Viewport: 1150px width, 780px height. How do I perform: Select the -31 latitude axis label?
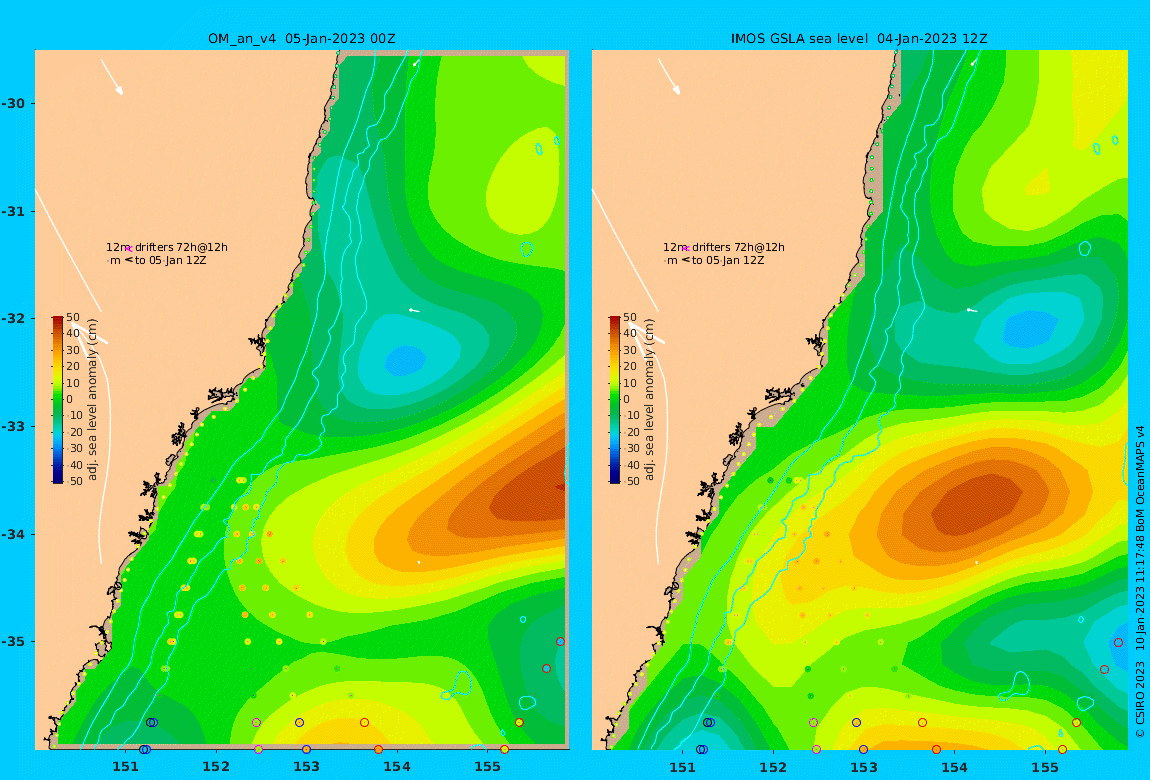(12, 211)
